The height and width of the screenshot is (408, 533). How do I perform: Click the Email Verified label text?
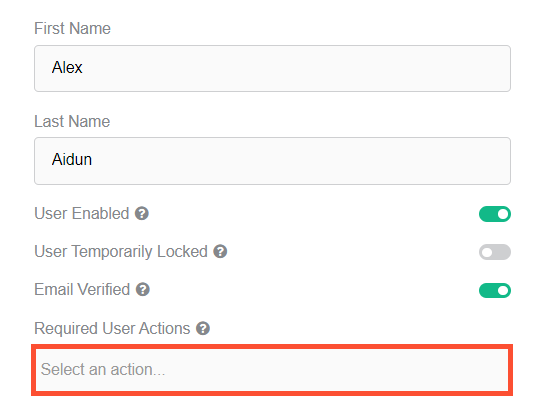[x=82, y=290]
